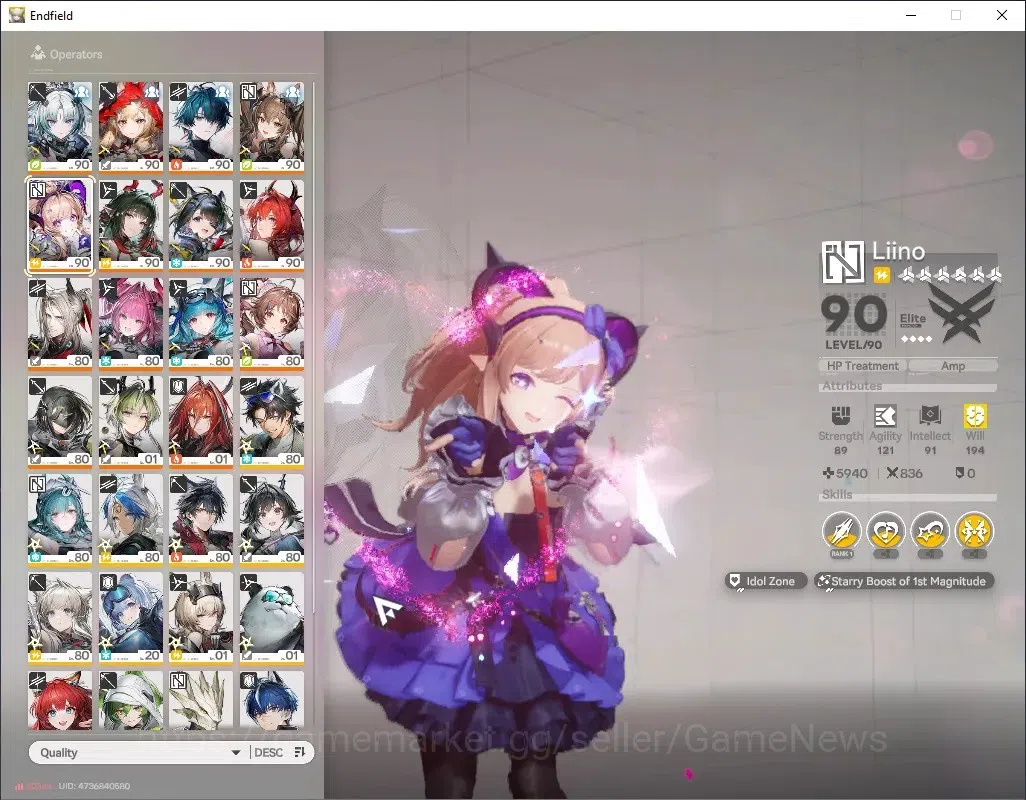Click the Agility value 121

(x=885, y=450)
